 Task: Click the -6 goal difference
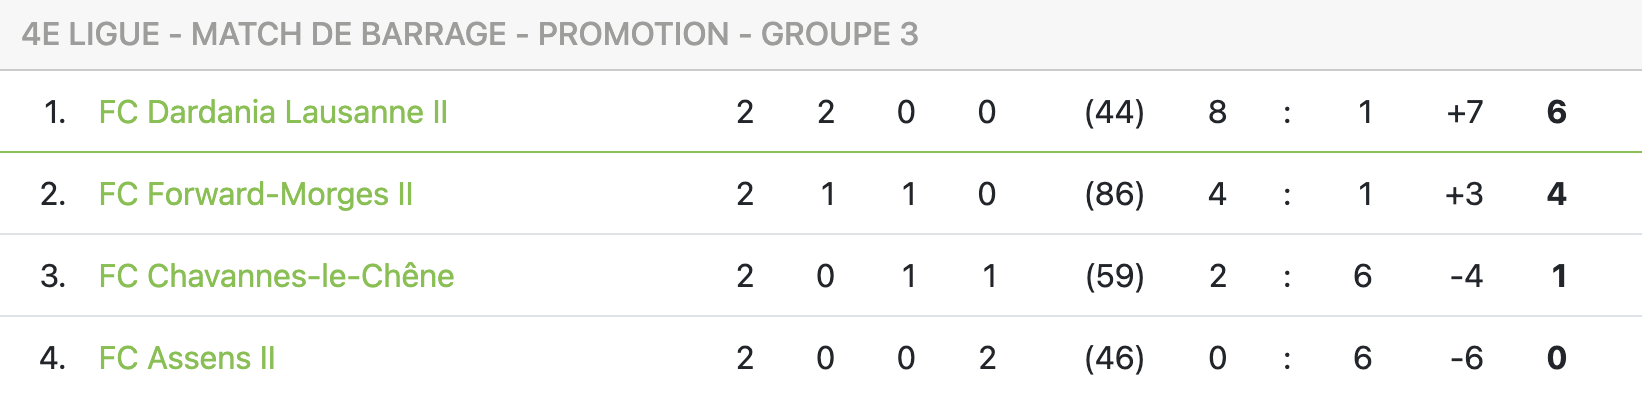click(x=1466, y=358)
